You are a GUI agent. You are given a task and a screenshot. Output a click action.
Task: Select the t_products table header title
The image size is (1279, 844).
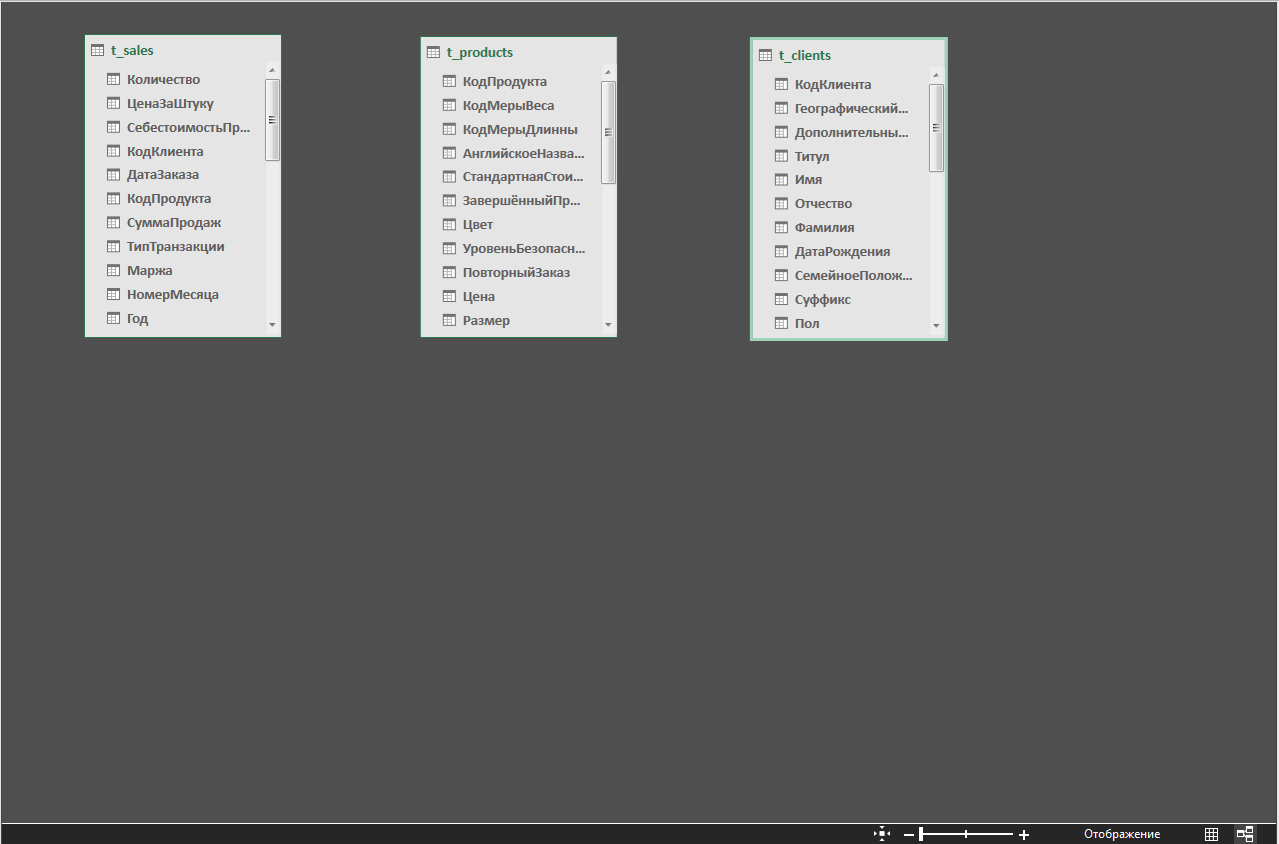click(x=479, y=52)
